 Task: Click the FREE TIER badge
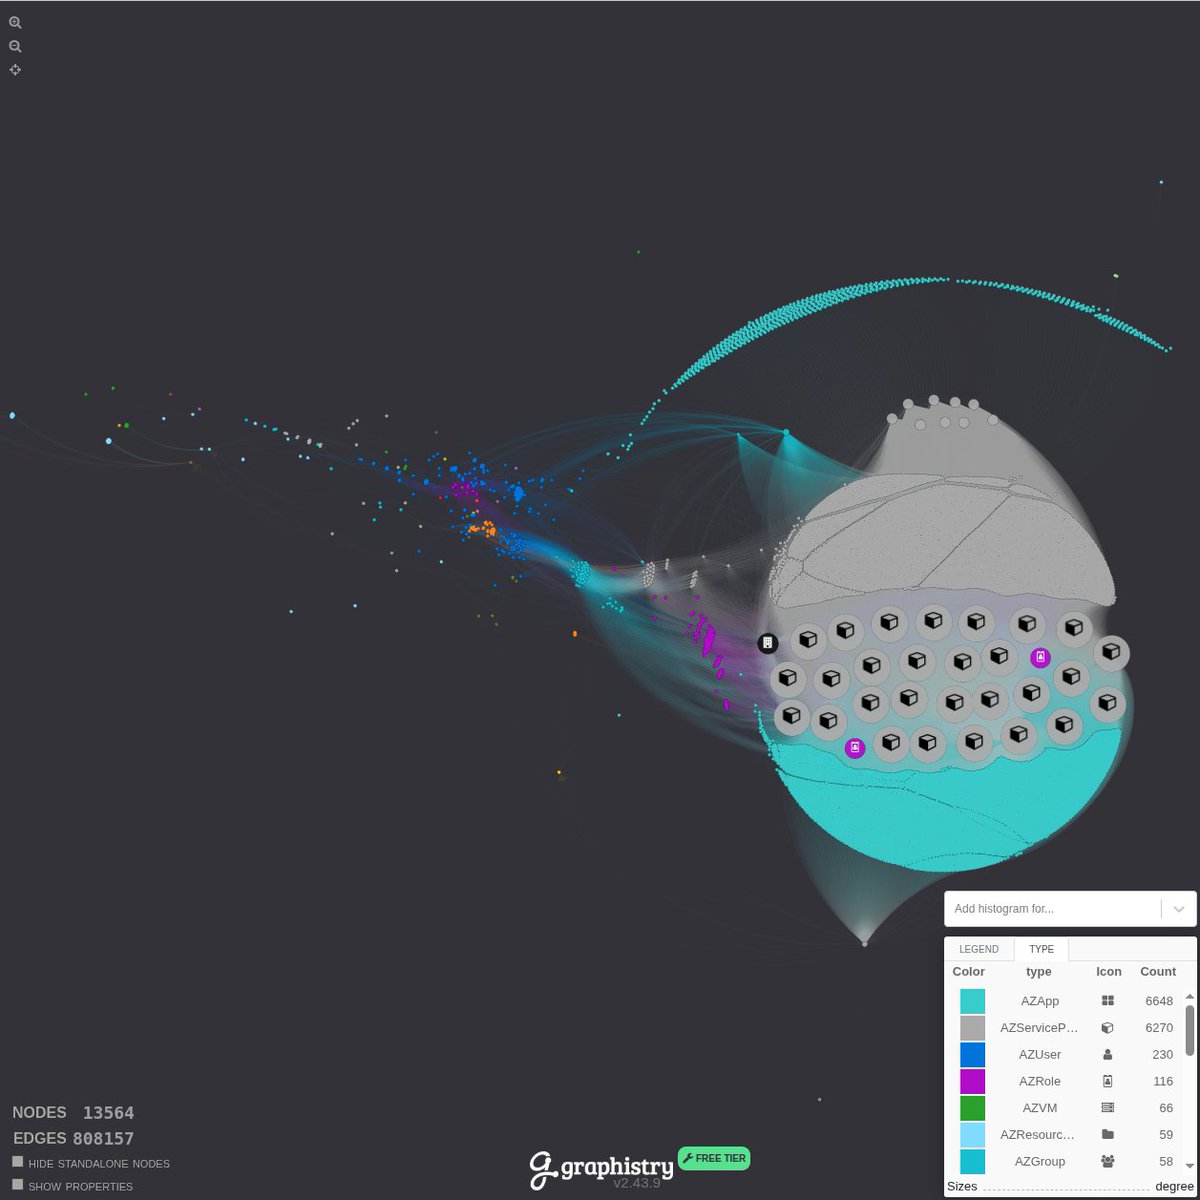pyautogui.click(x=713, y=1158)
